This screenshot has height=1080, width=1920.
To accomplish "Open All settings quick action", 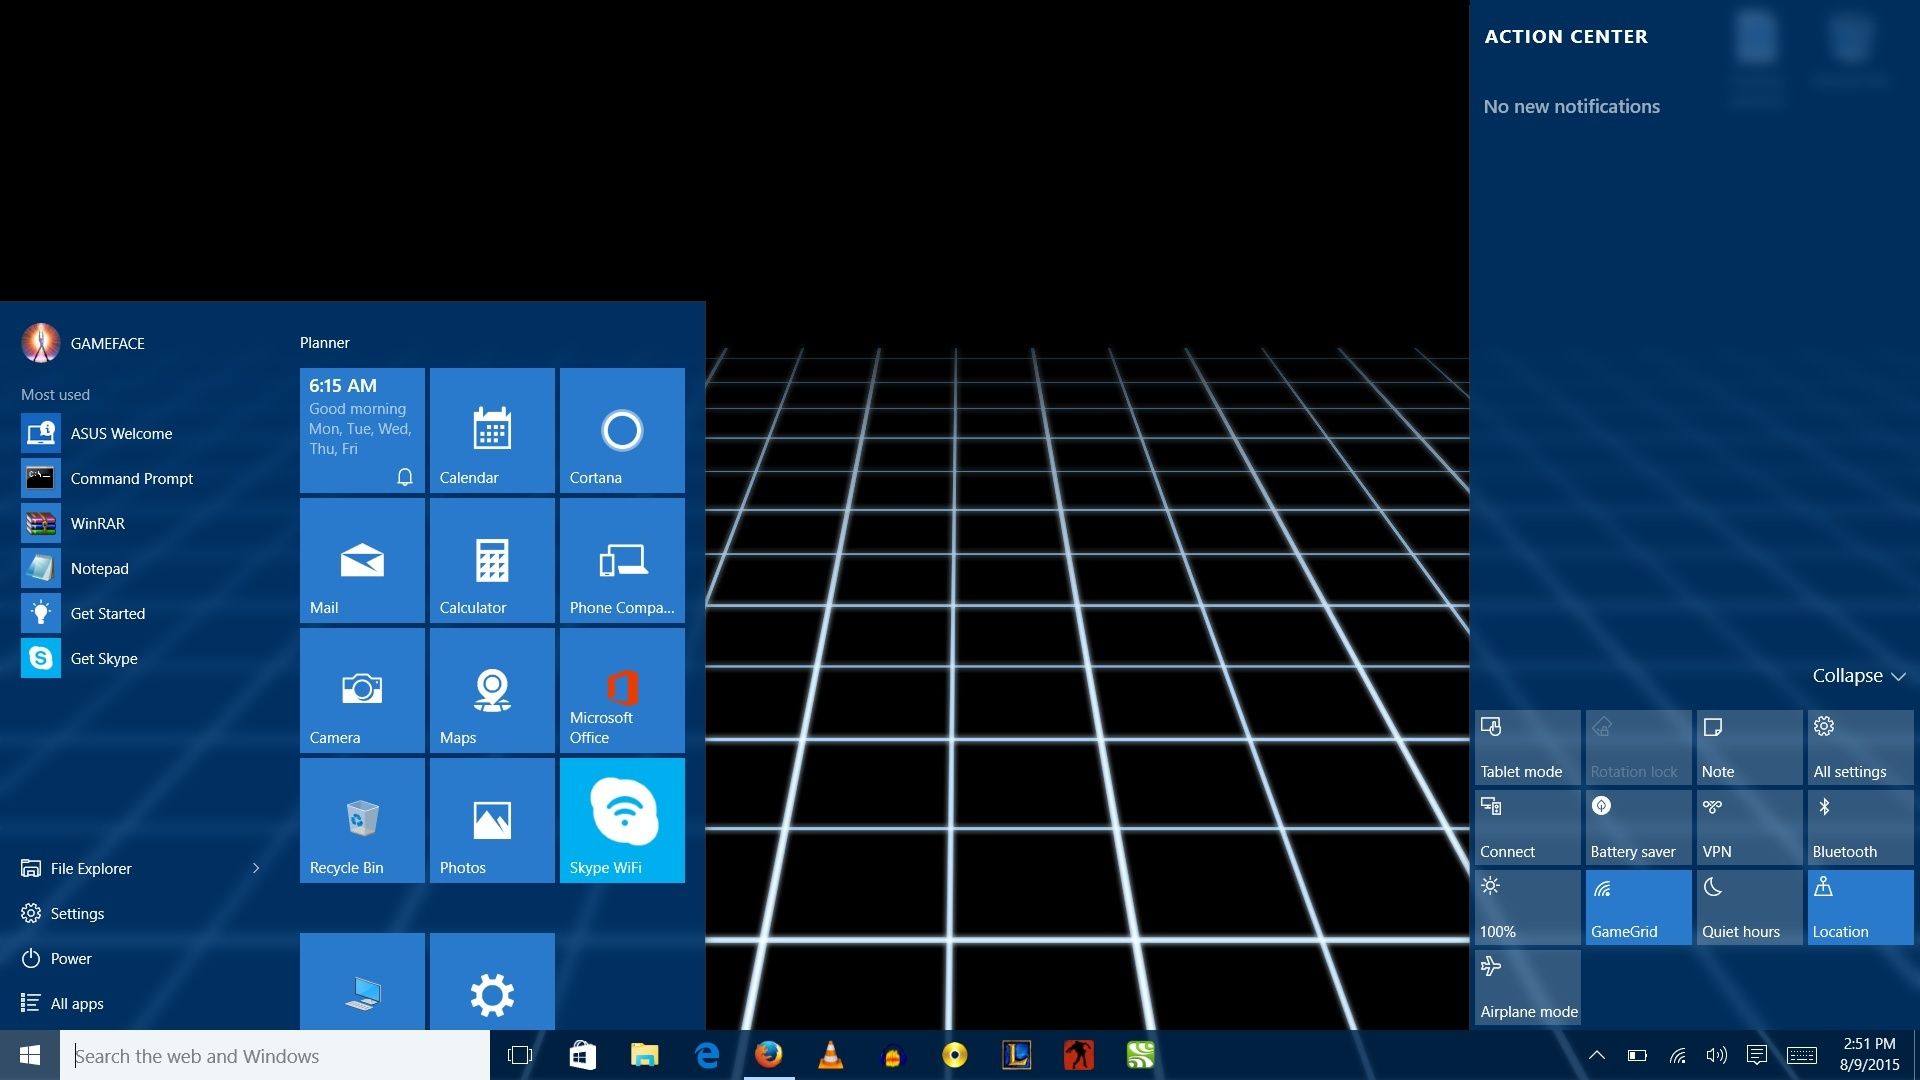I will coord(1860,747).
